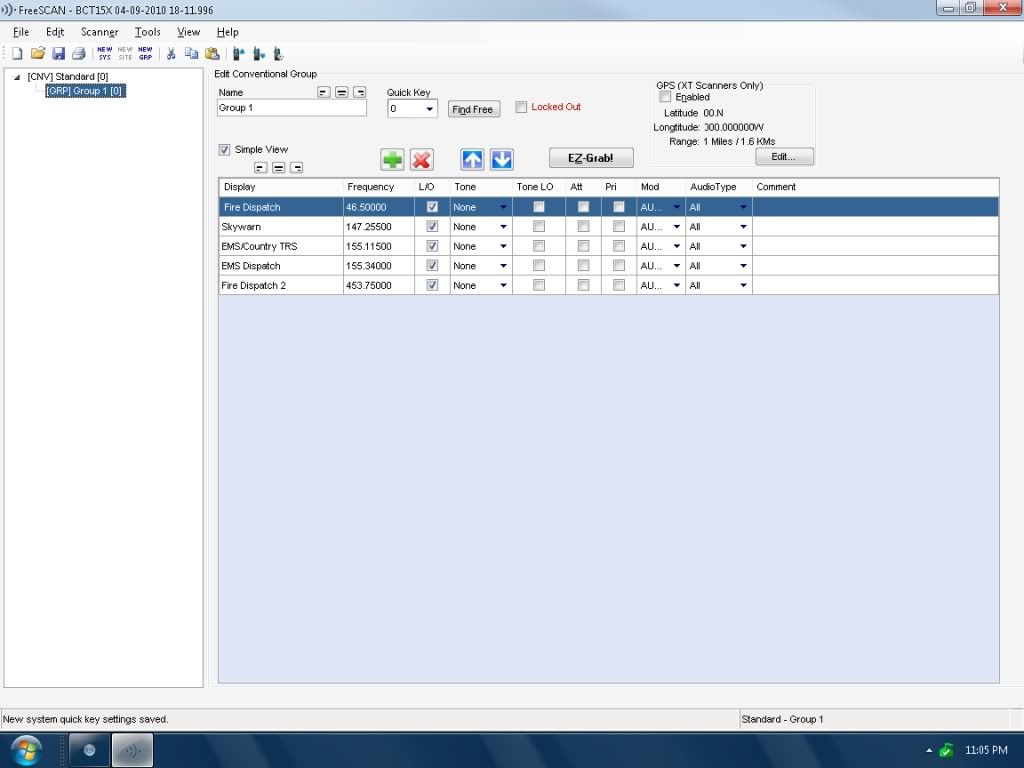
Task: Open AudioType dropdown for Fire Dispatch 2
Action: (x=743, y=286)
